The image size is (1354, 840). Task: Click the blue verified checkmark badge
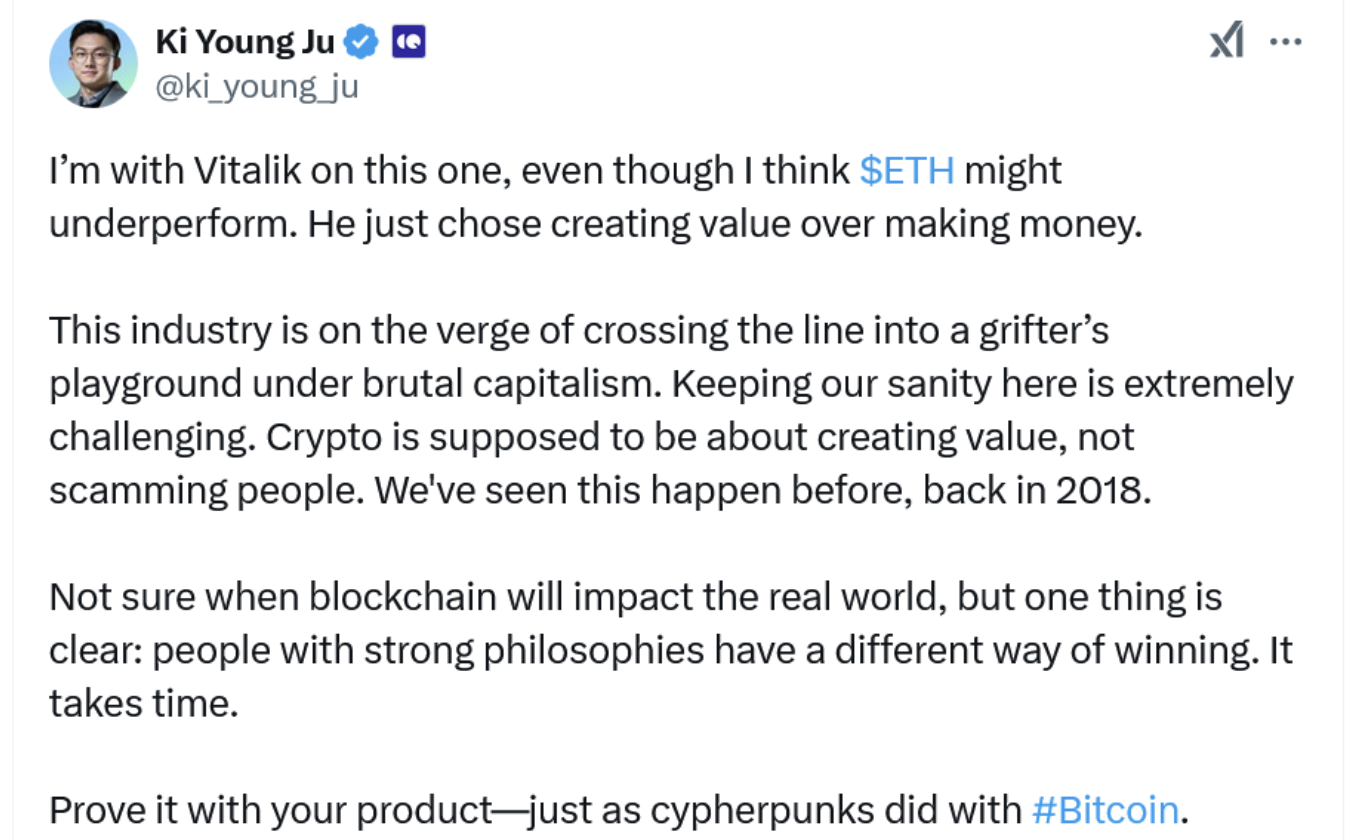pos(361,42)
